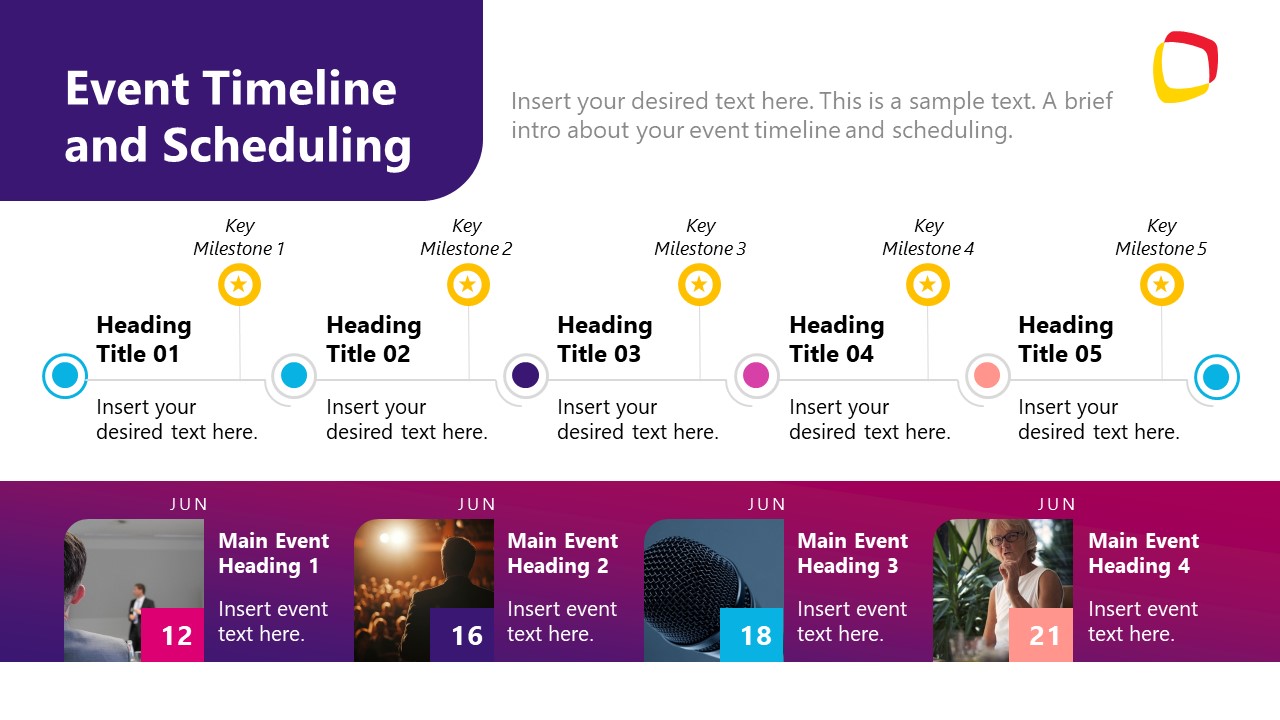
Task: Select the salmon pink timeline dot
Action: pos(987,375)
